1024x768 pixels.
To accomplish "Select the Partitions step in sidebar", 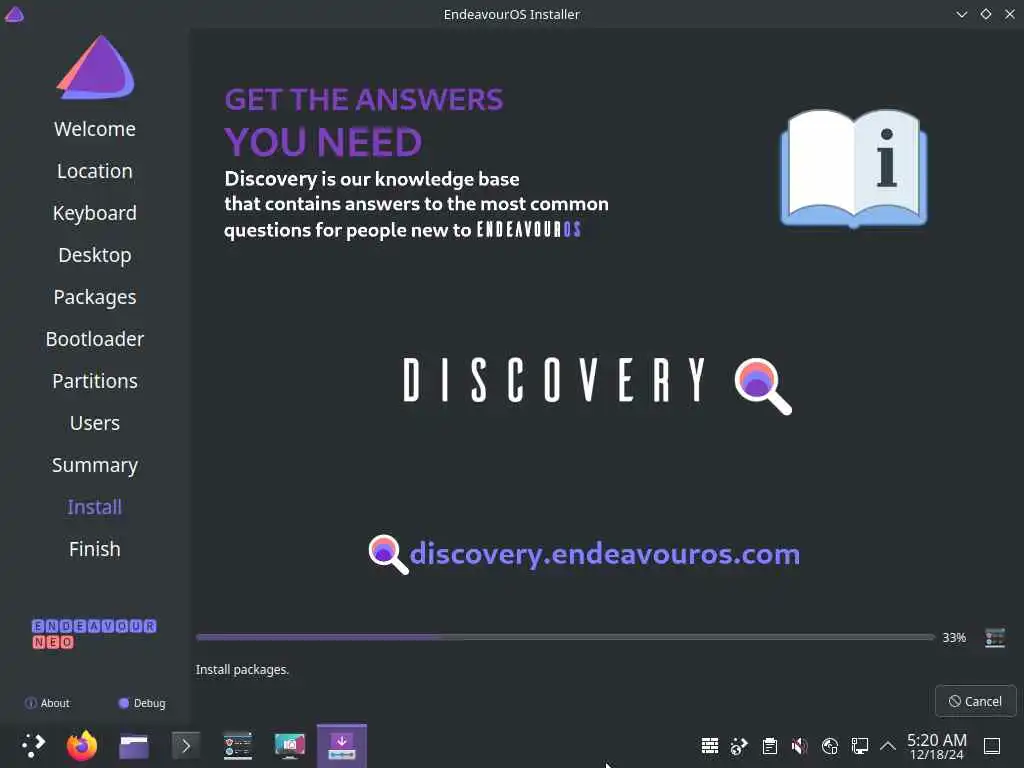I will [x=95, y=381].
